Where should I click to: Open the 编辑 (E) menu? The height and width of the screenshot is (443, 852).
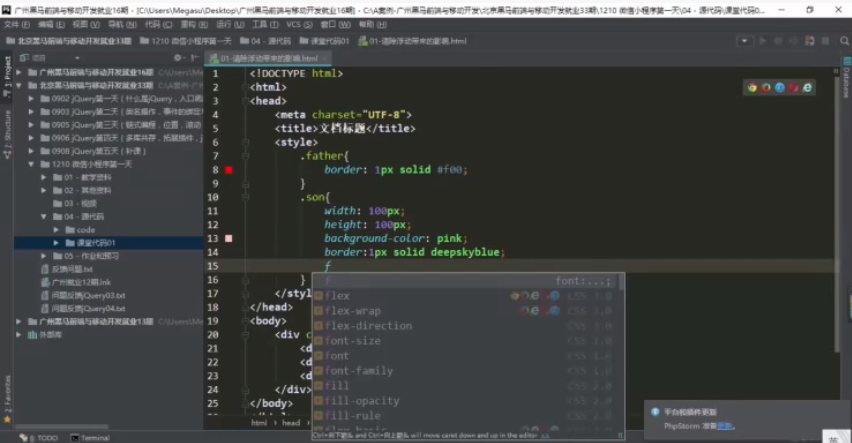coord(51,24)
